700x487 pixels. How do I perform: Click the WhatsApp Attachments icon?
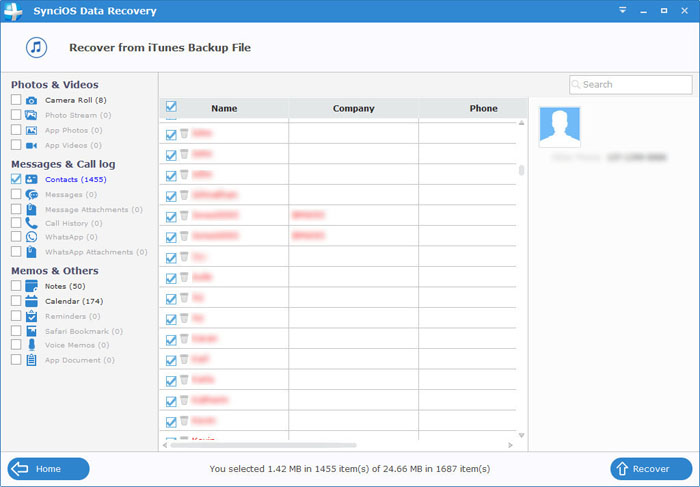point(31,252)
